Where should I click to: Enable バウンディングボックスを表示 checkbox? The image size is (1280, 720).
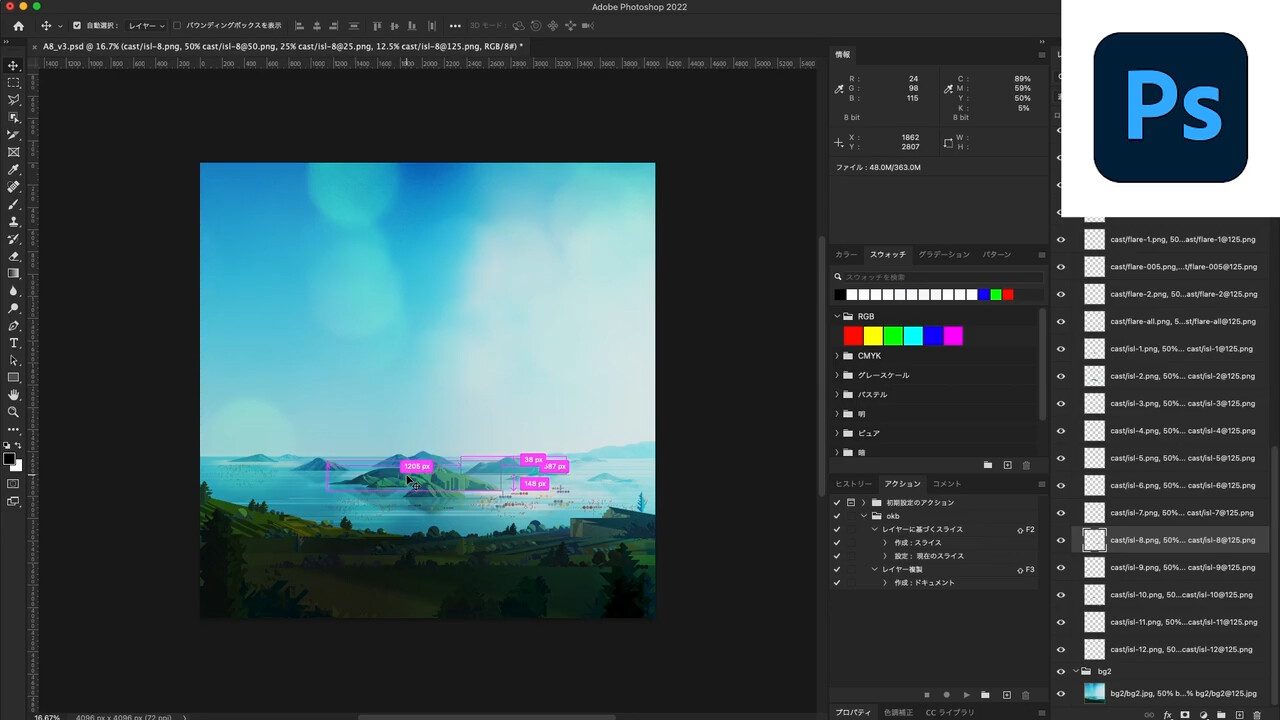(x=177, y=26)
